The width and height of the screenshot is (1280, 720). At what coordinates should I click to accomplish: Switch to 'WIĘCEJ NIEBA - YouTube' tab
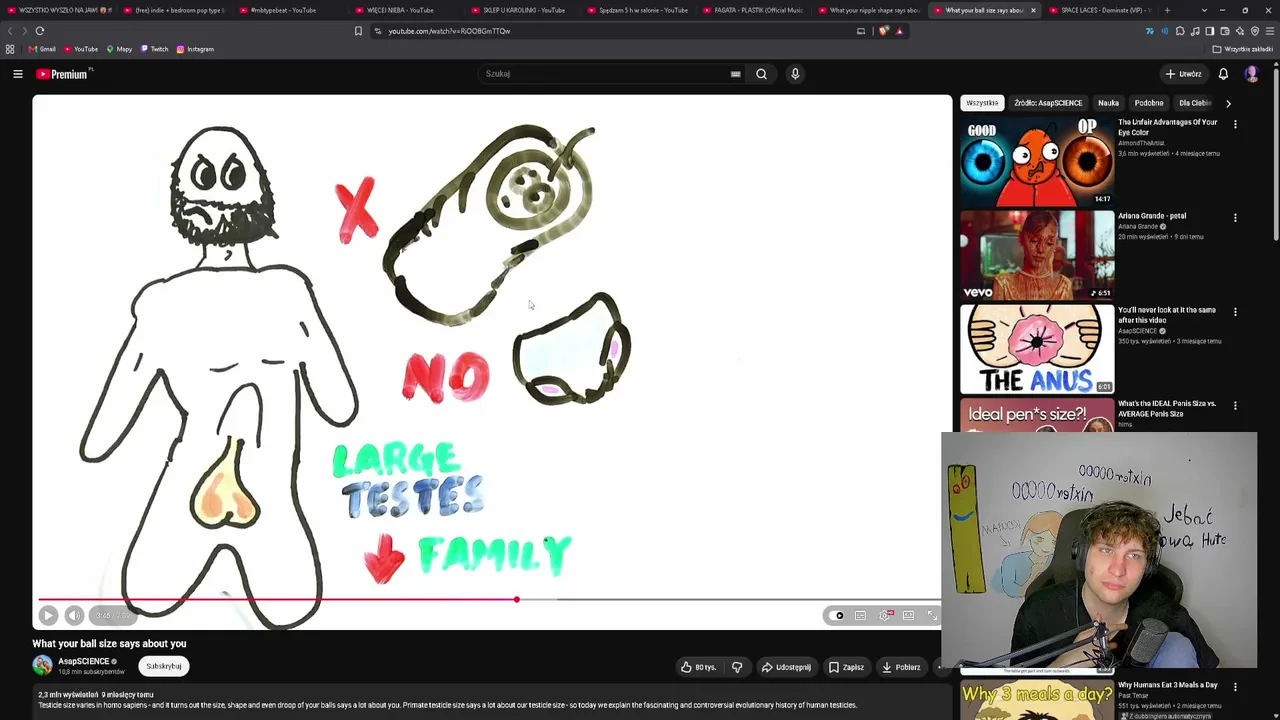(400, 10)
